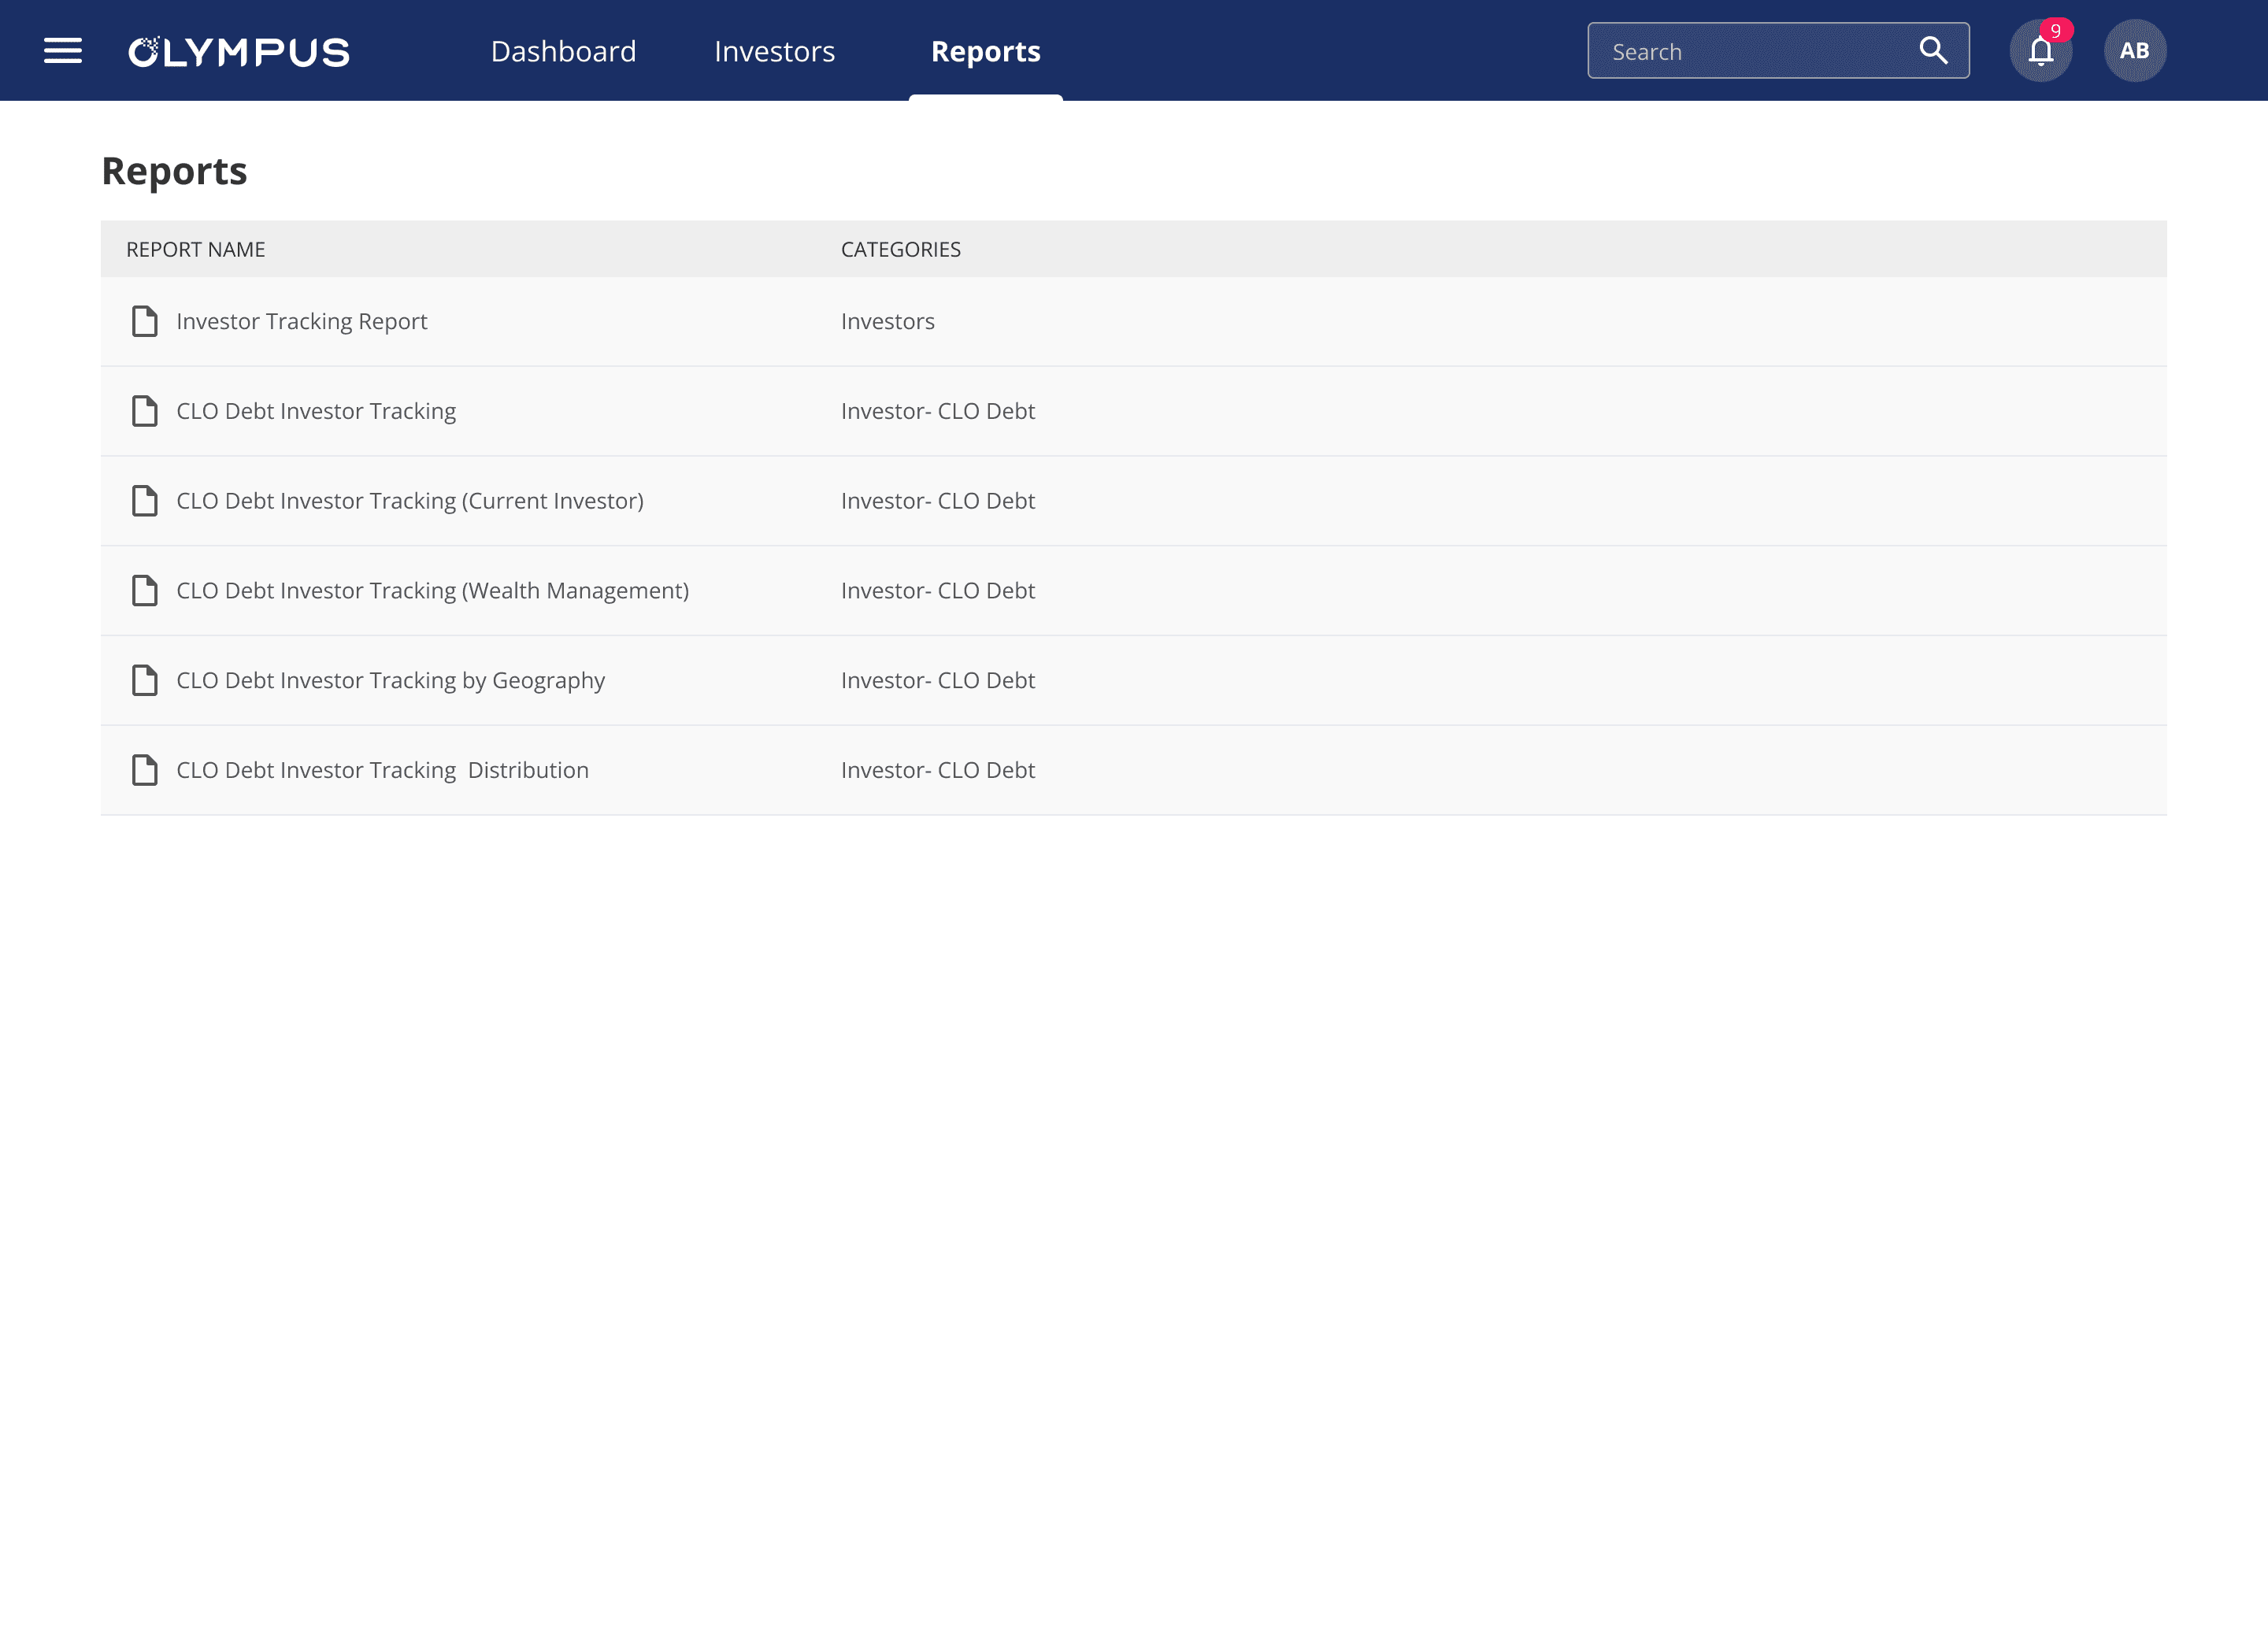Open the hamburger navigation menu
The height and width of the screenshot is (1633, 2268).
63,51
